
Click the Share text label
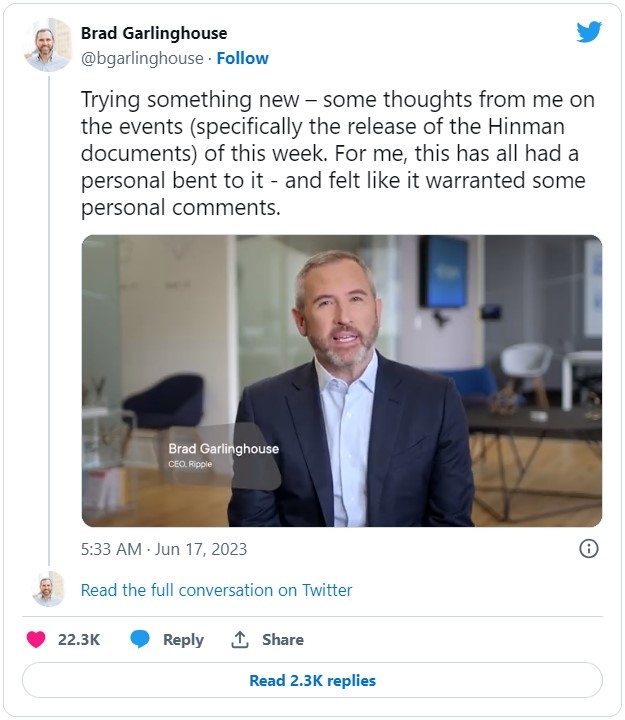point(283,640)
